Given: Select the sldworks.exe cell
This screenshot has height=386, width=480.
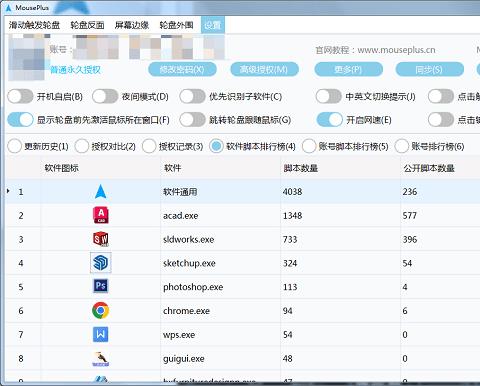Looking at the screenshot, I should pos(220,239).
